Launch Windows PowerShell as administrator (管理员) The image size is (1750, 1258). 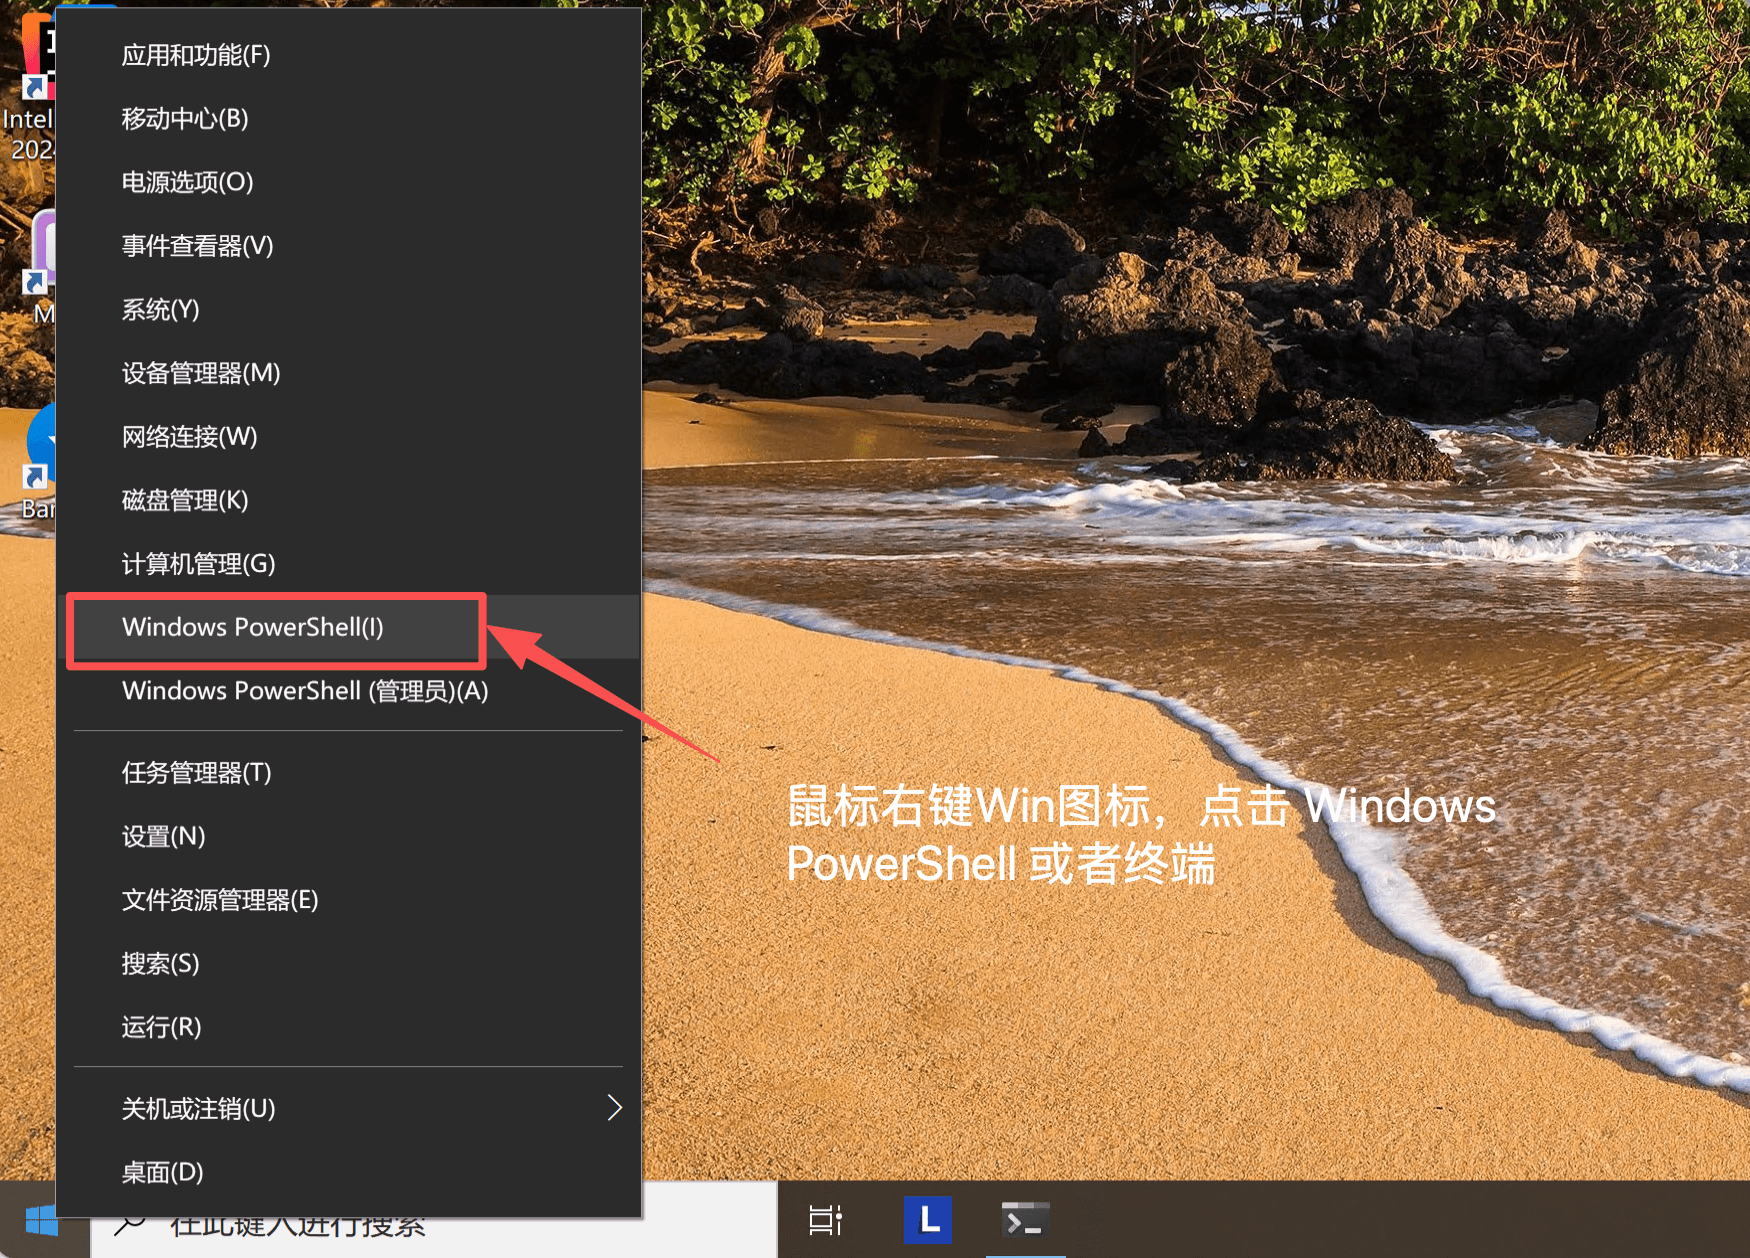click(x=303, y=690)
